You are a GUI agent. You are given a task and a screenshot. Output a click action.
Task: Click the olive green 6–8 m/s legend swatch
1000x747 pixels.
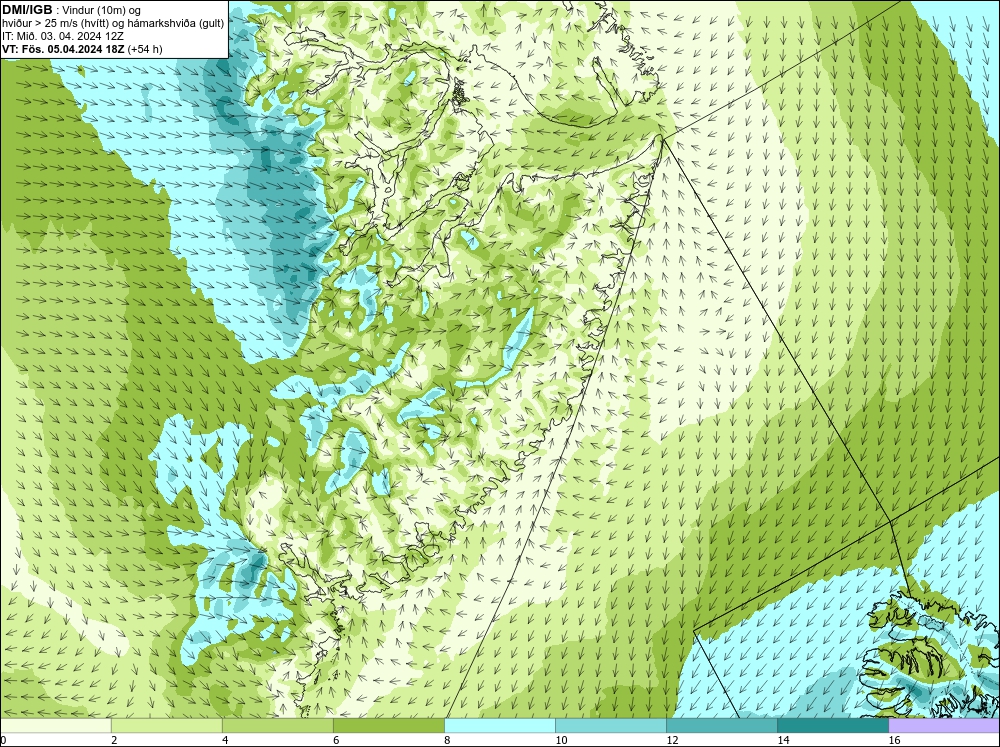[x=388, y=725]
